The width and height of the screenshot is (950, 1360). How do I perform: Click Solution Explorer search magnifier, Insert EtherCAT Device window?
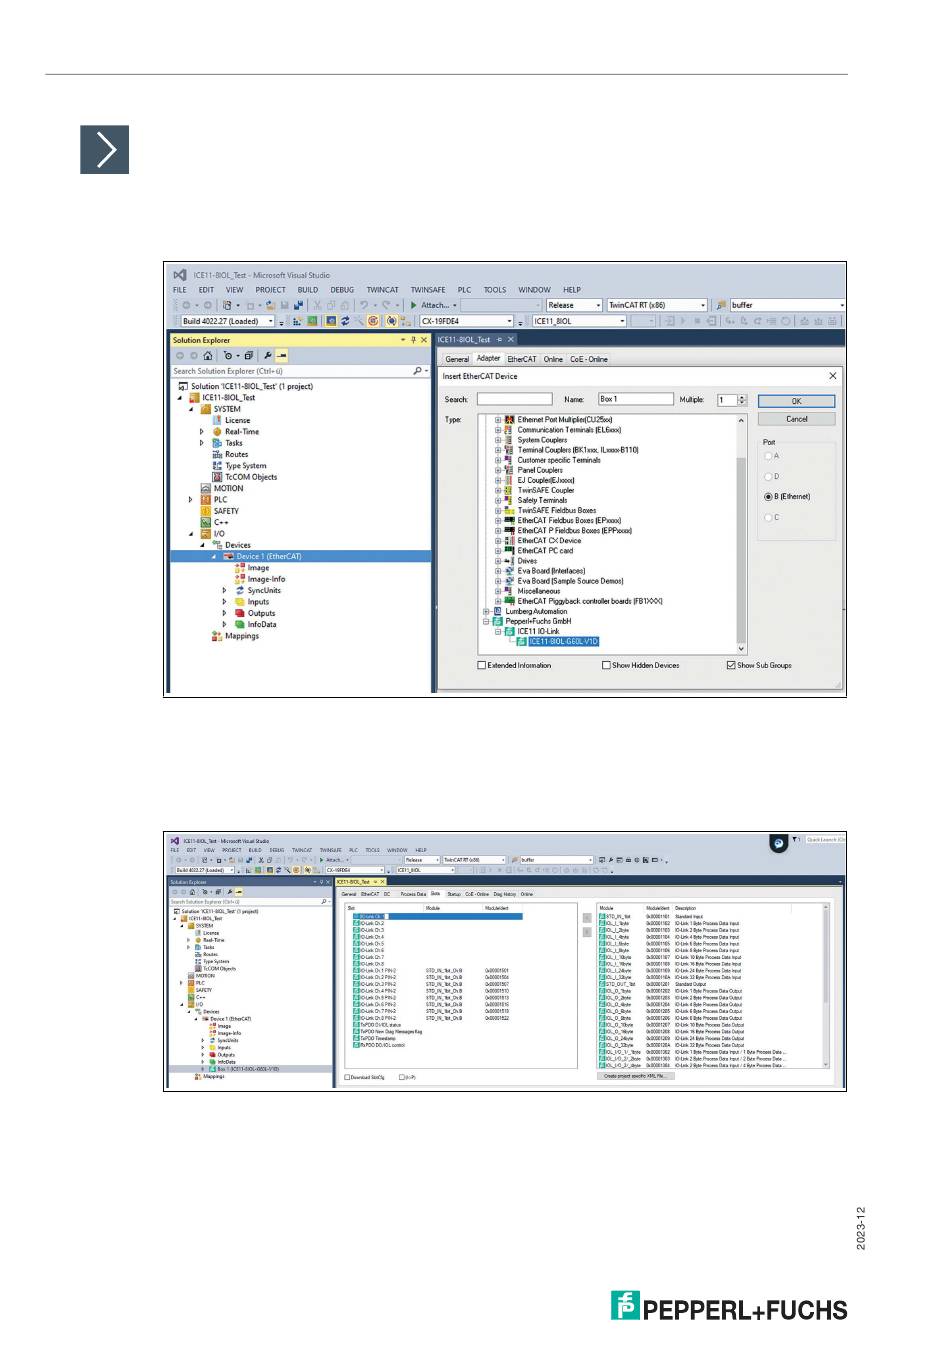(418, 371)
